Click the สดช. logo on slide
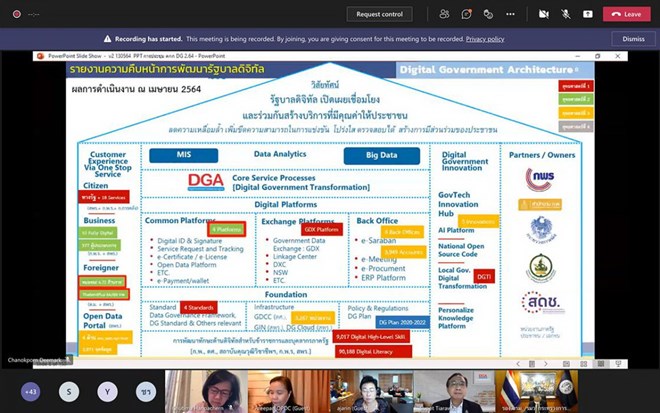 click(x=541, y=302)
